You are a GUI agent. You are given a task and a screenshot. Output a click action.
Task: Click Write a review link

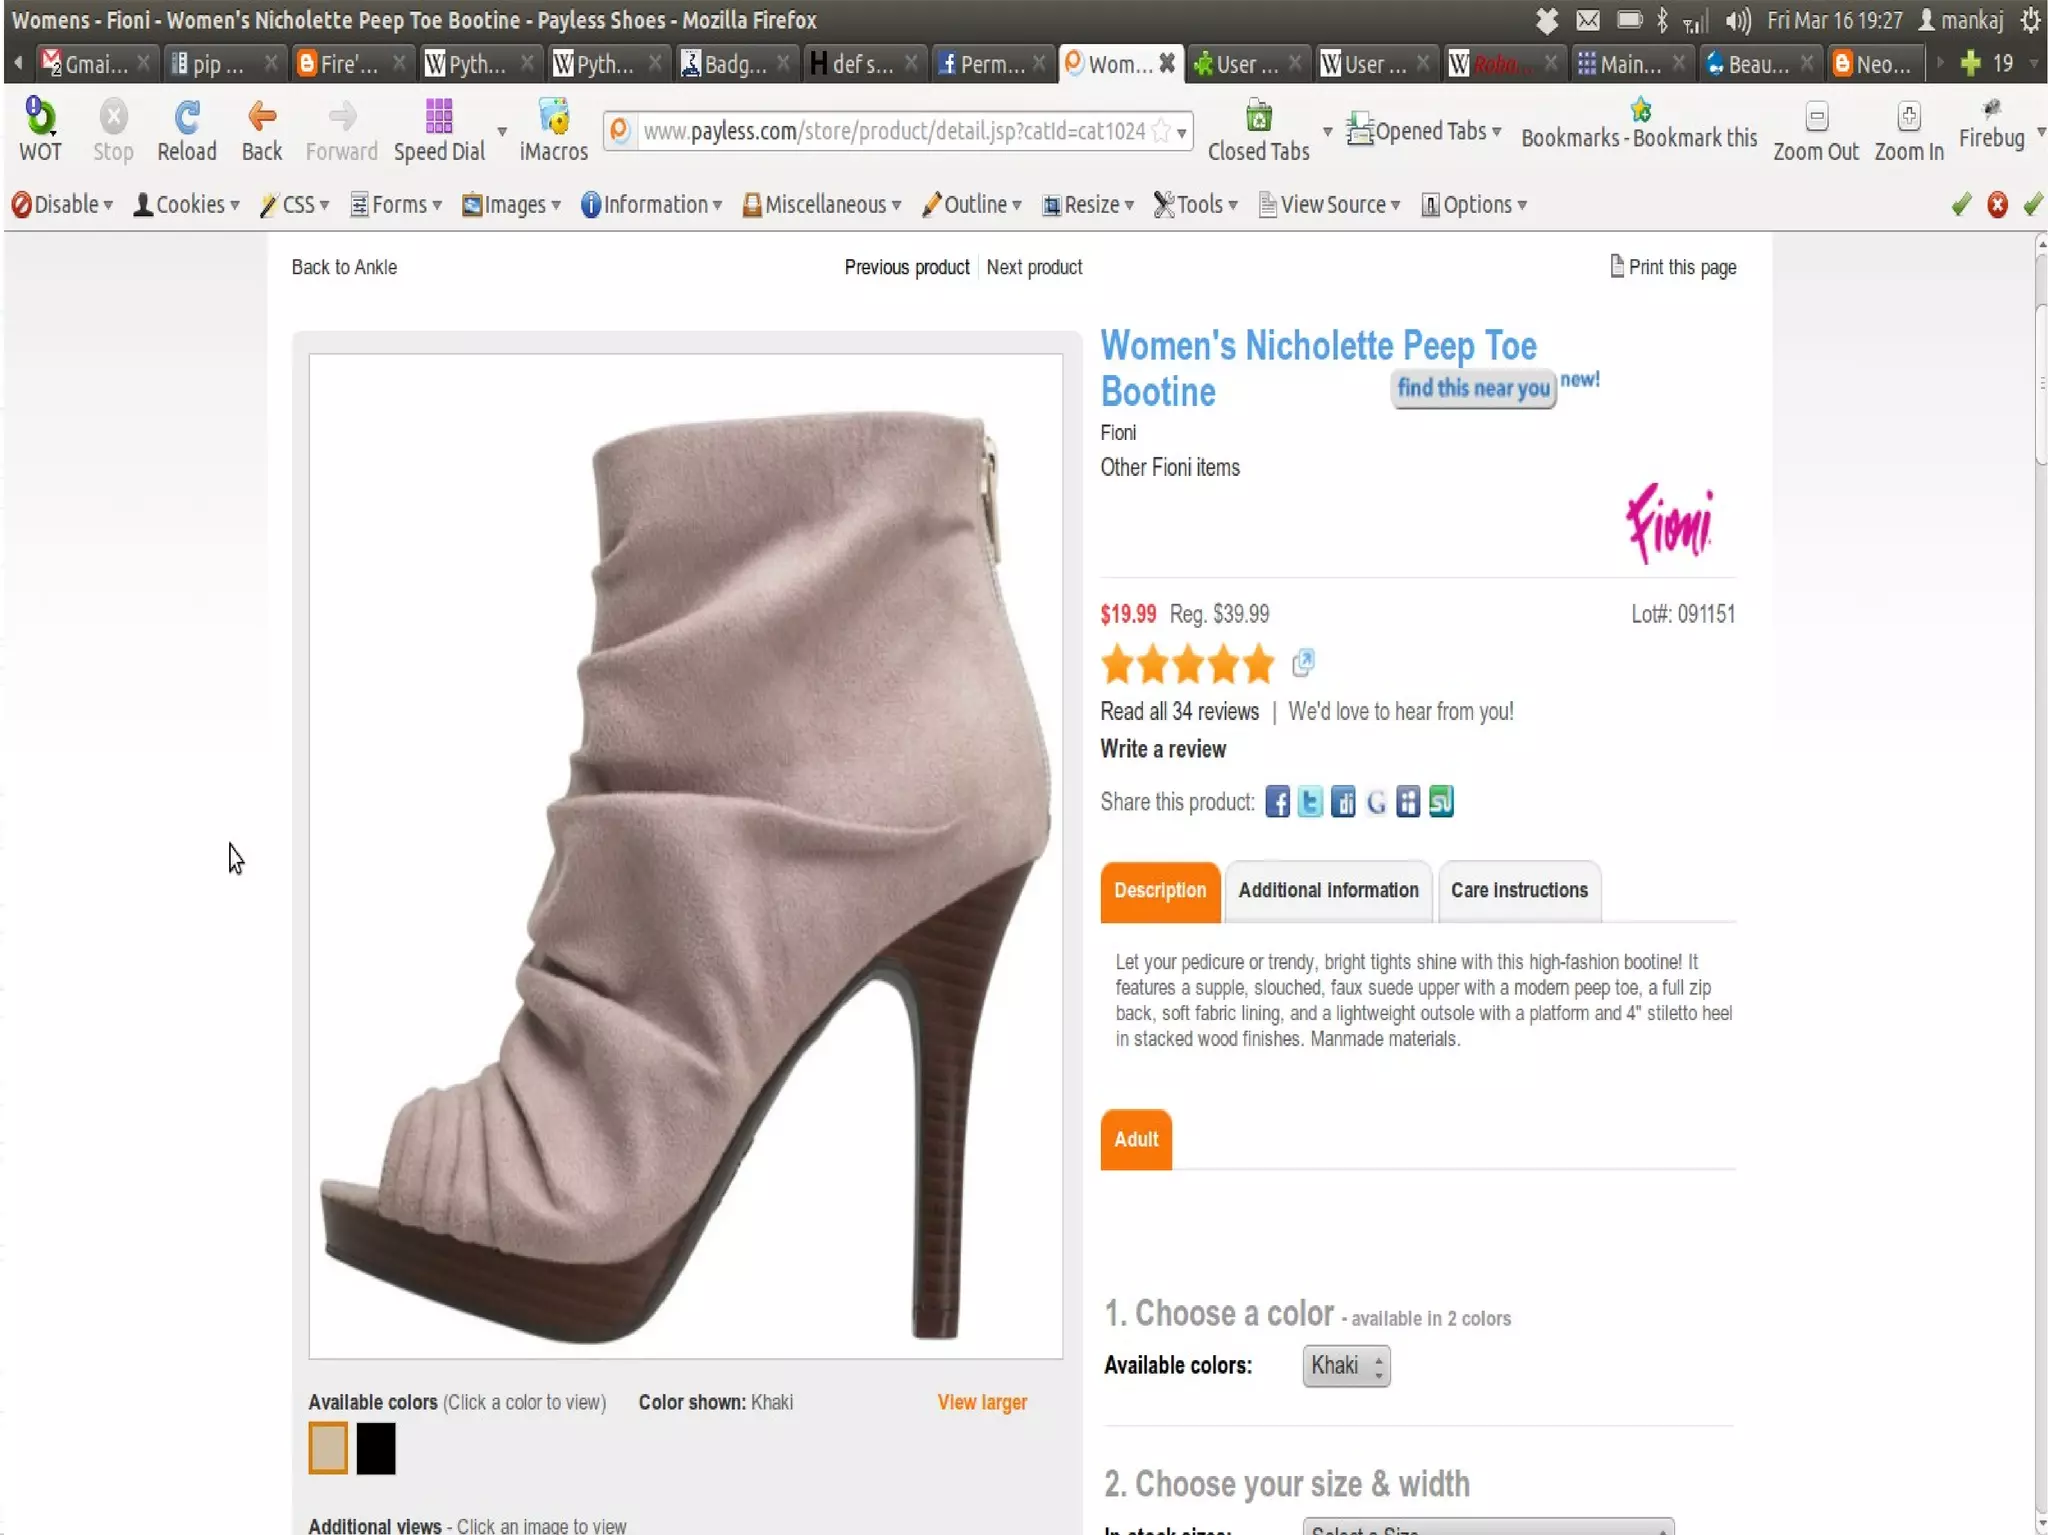click(x=1163, y=749)
